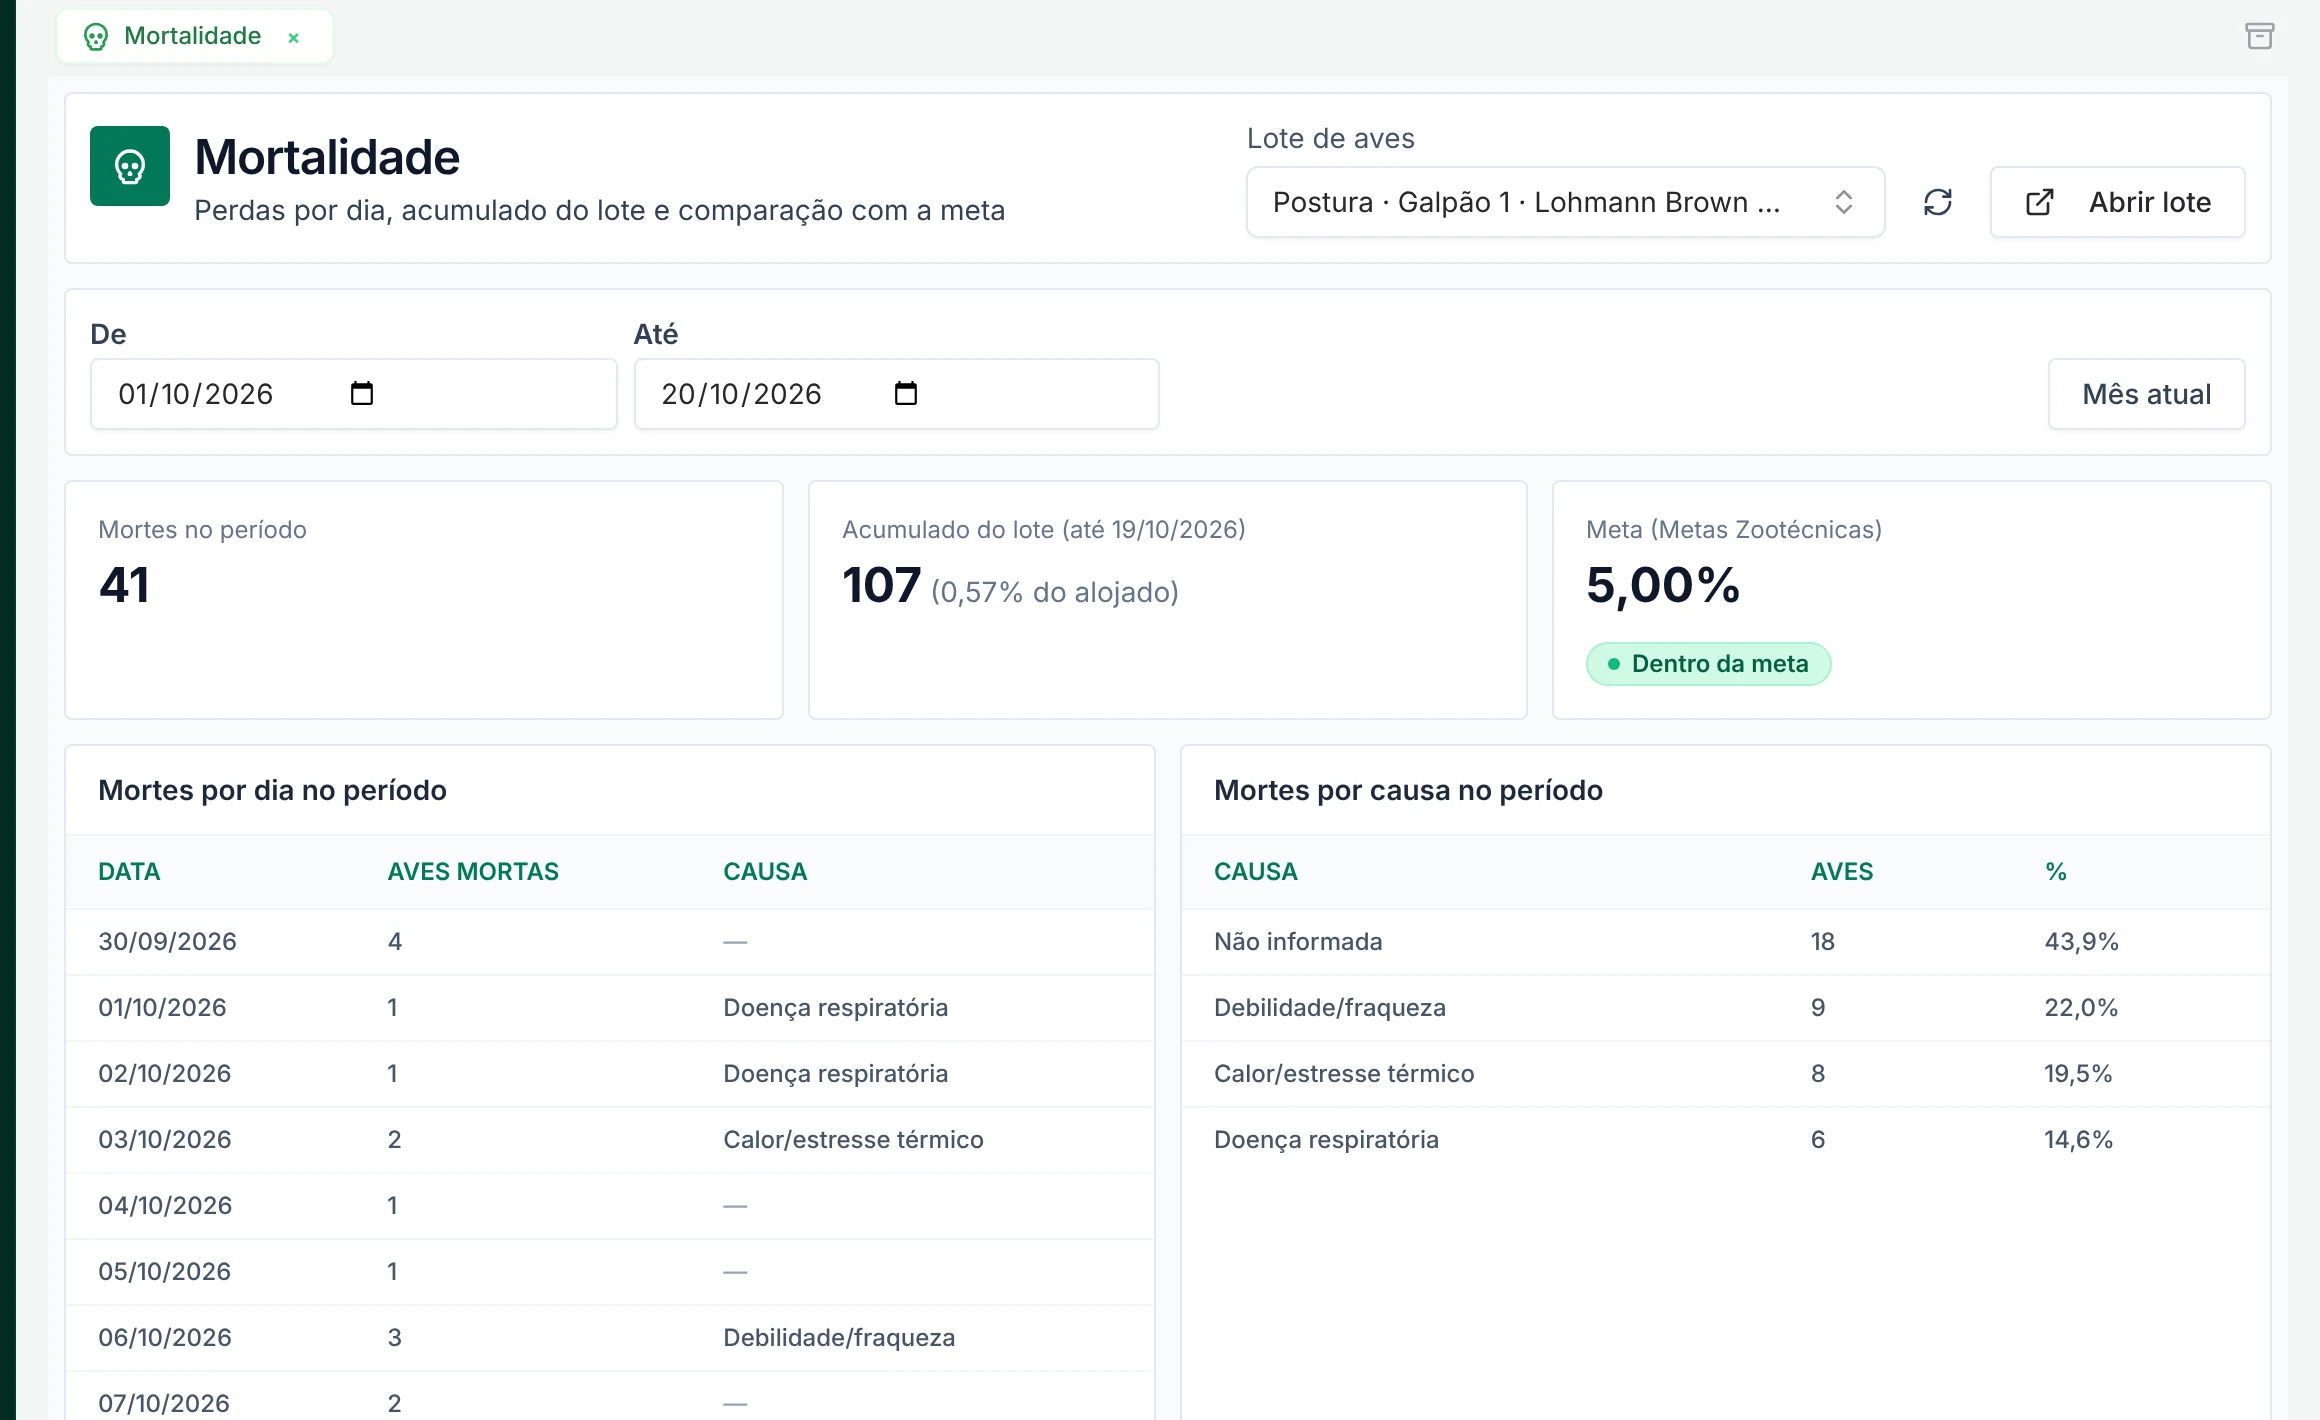This screenshot has width=2320, height=1420.
Task: Select the 04/10/2026 row date
Action: (x=165, y=1206)
